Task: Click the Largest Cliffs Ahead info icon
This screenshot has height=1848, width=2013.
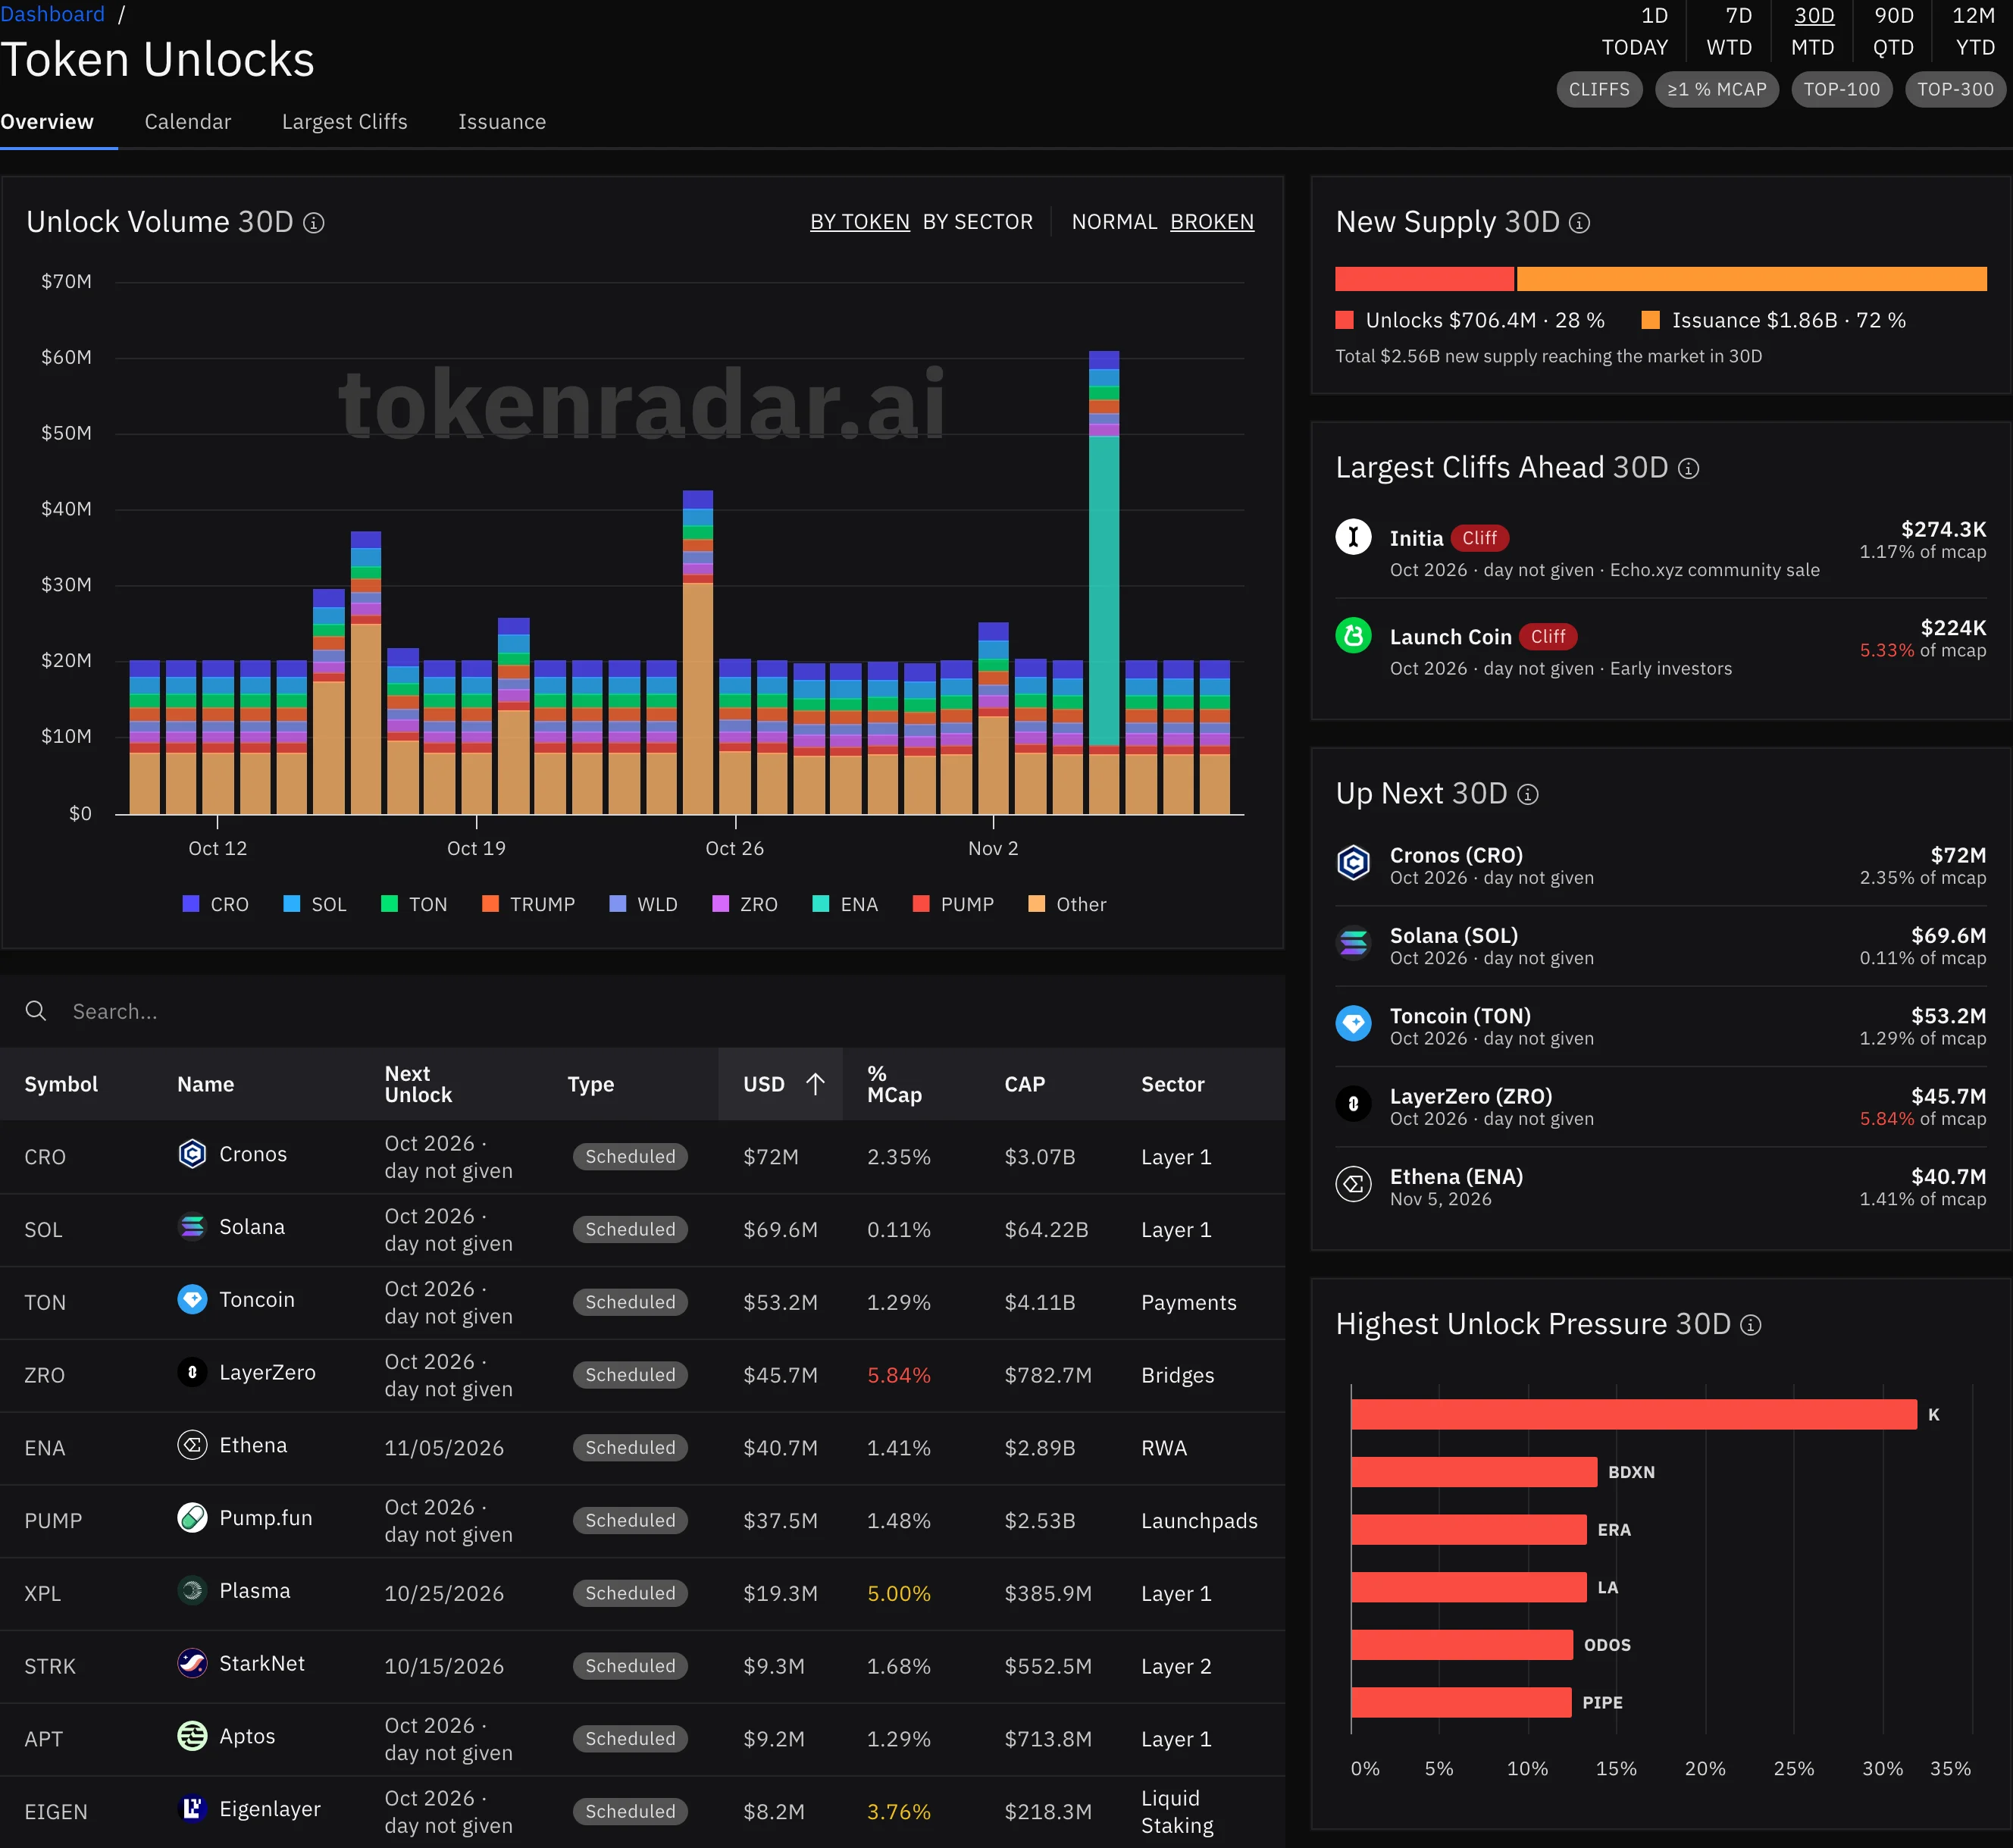Action: pyautogui.click(x=1688, y=469)
